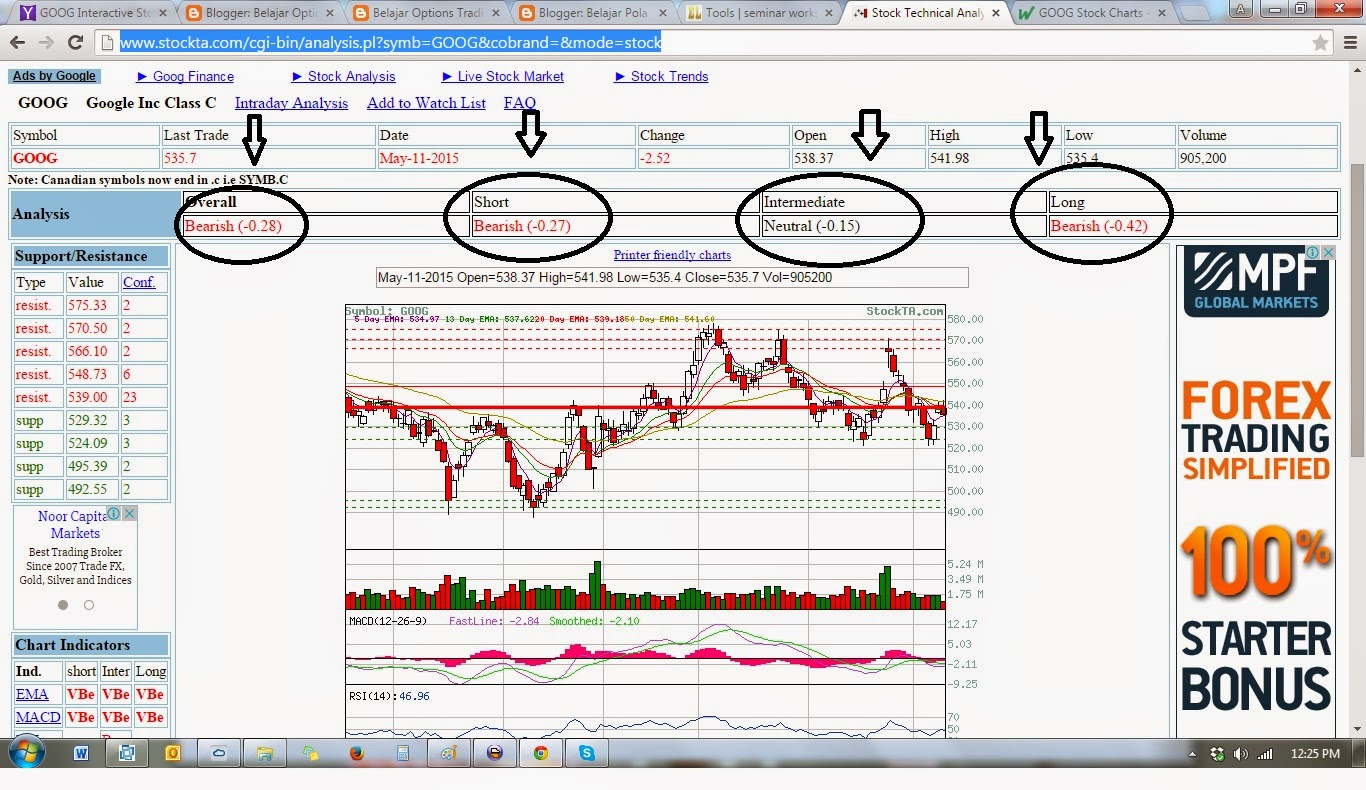Click the Short Bearish (-0.27) rating
This screenshot has height=790, width=1366.
click(x=522, y=226)
